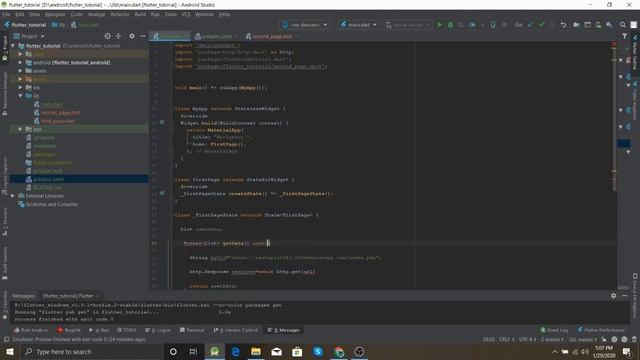640x360 pixels.
Task: Expand the test folder in project tree
Action: point(20,129)
